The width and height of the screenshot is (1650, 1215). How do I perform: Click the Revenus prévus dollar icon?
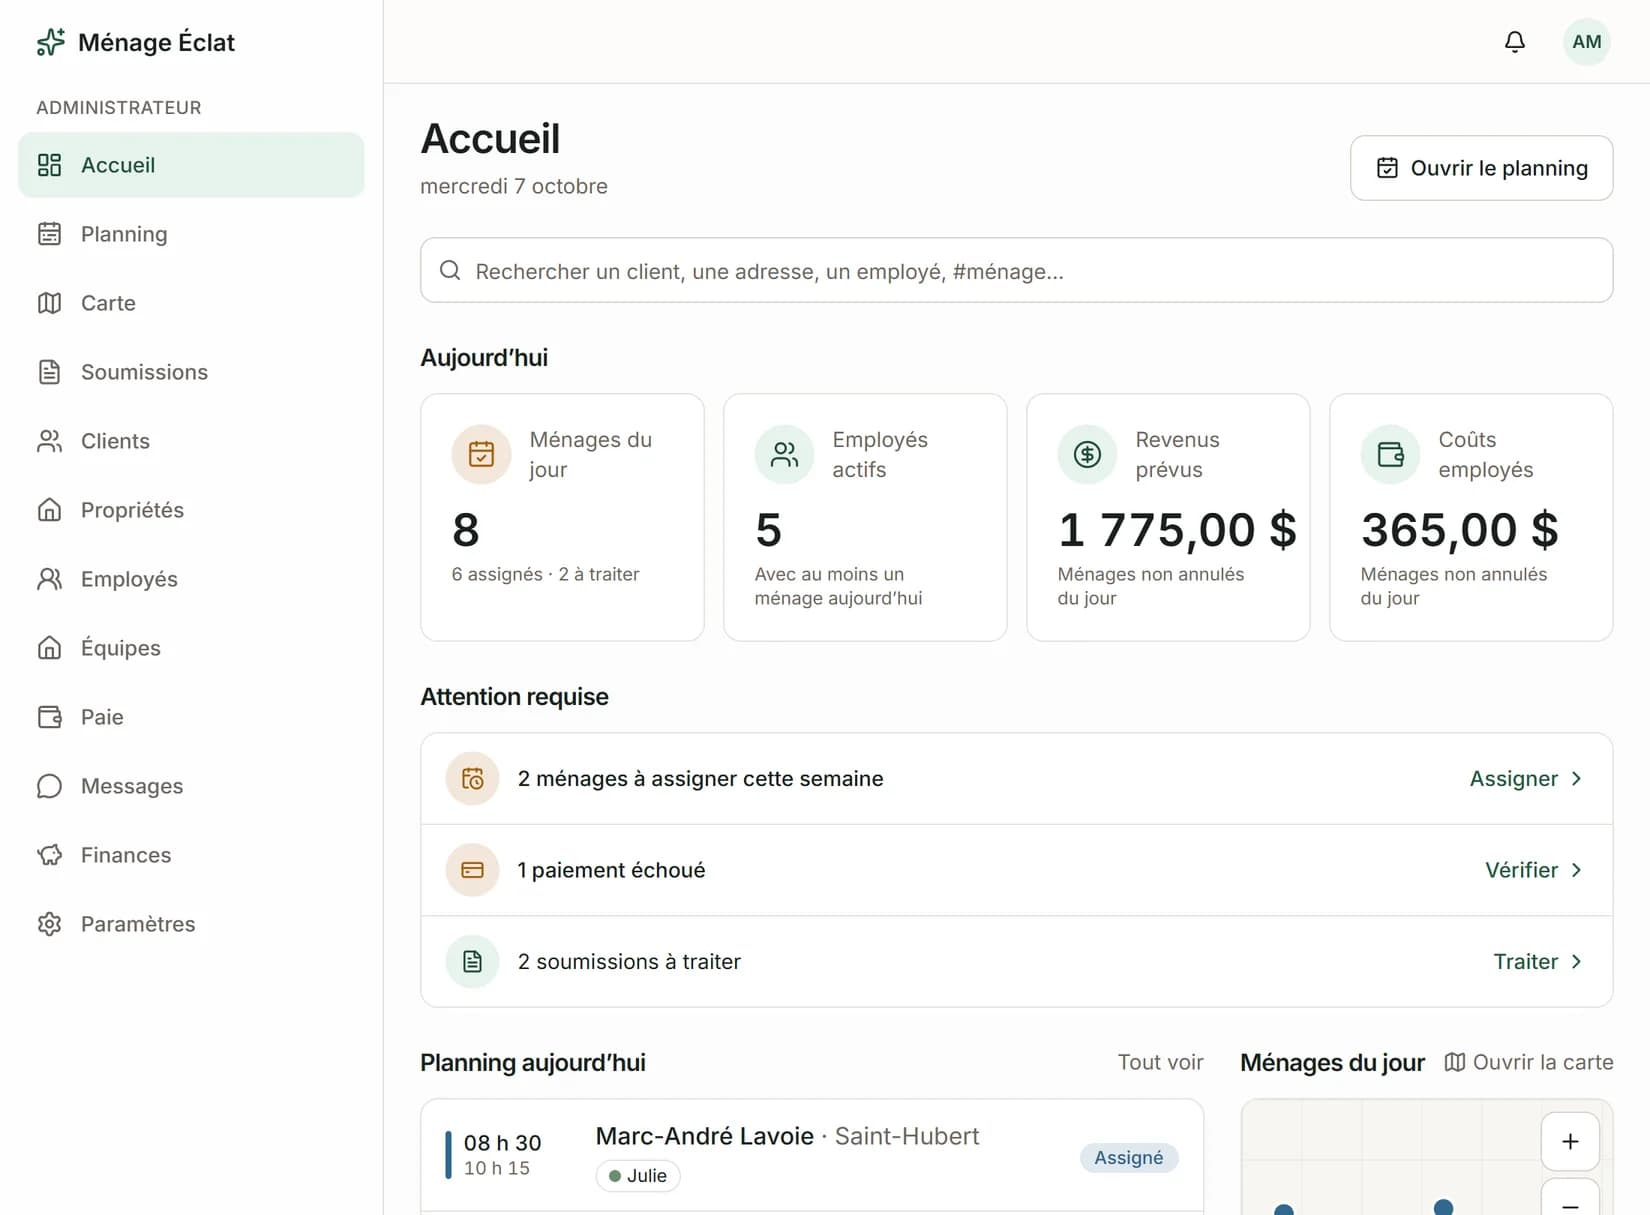point(1087,455)
